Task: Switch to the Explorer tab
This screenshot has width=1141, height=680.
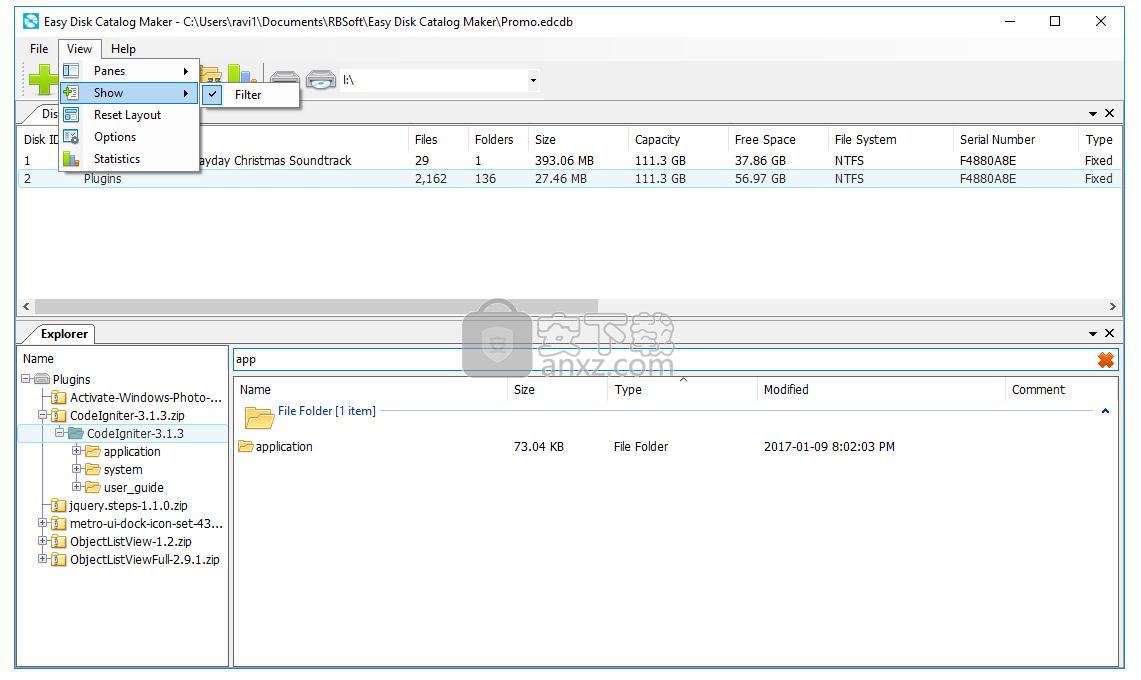Action: pyautogui.click(x=64, y=333)
